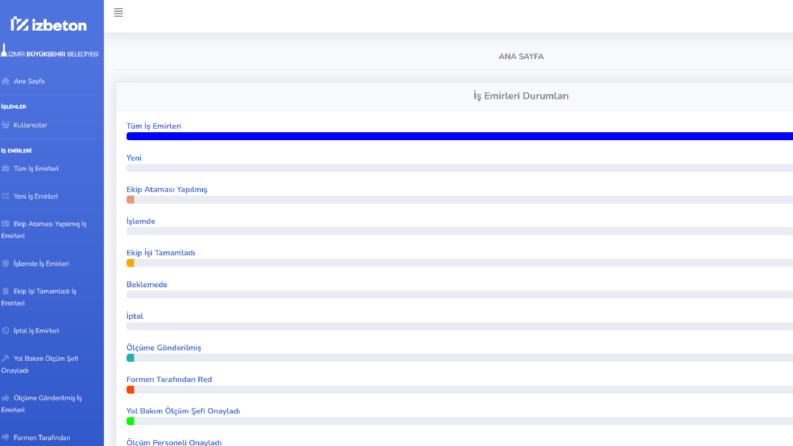Screen dimensions: 793x446
Task: Open Formen Tarafından sidebar item
Action: click(42, 438)
